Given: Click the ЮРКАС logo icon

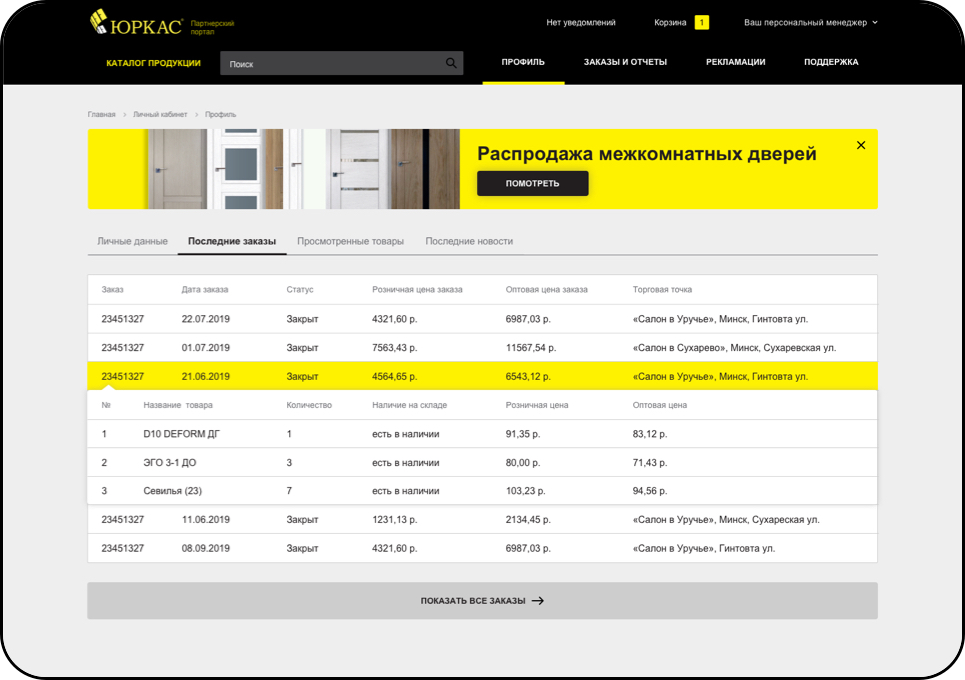Looking at the screenshot, I should click(98, 22).
